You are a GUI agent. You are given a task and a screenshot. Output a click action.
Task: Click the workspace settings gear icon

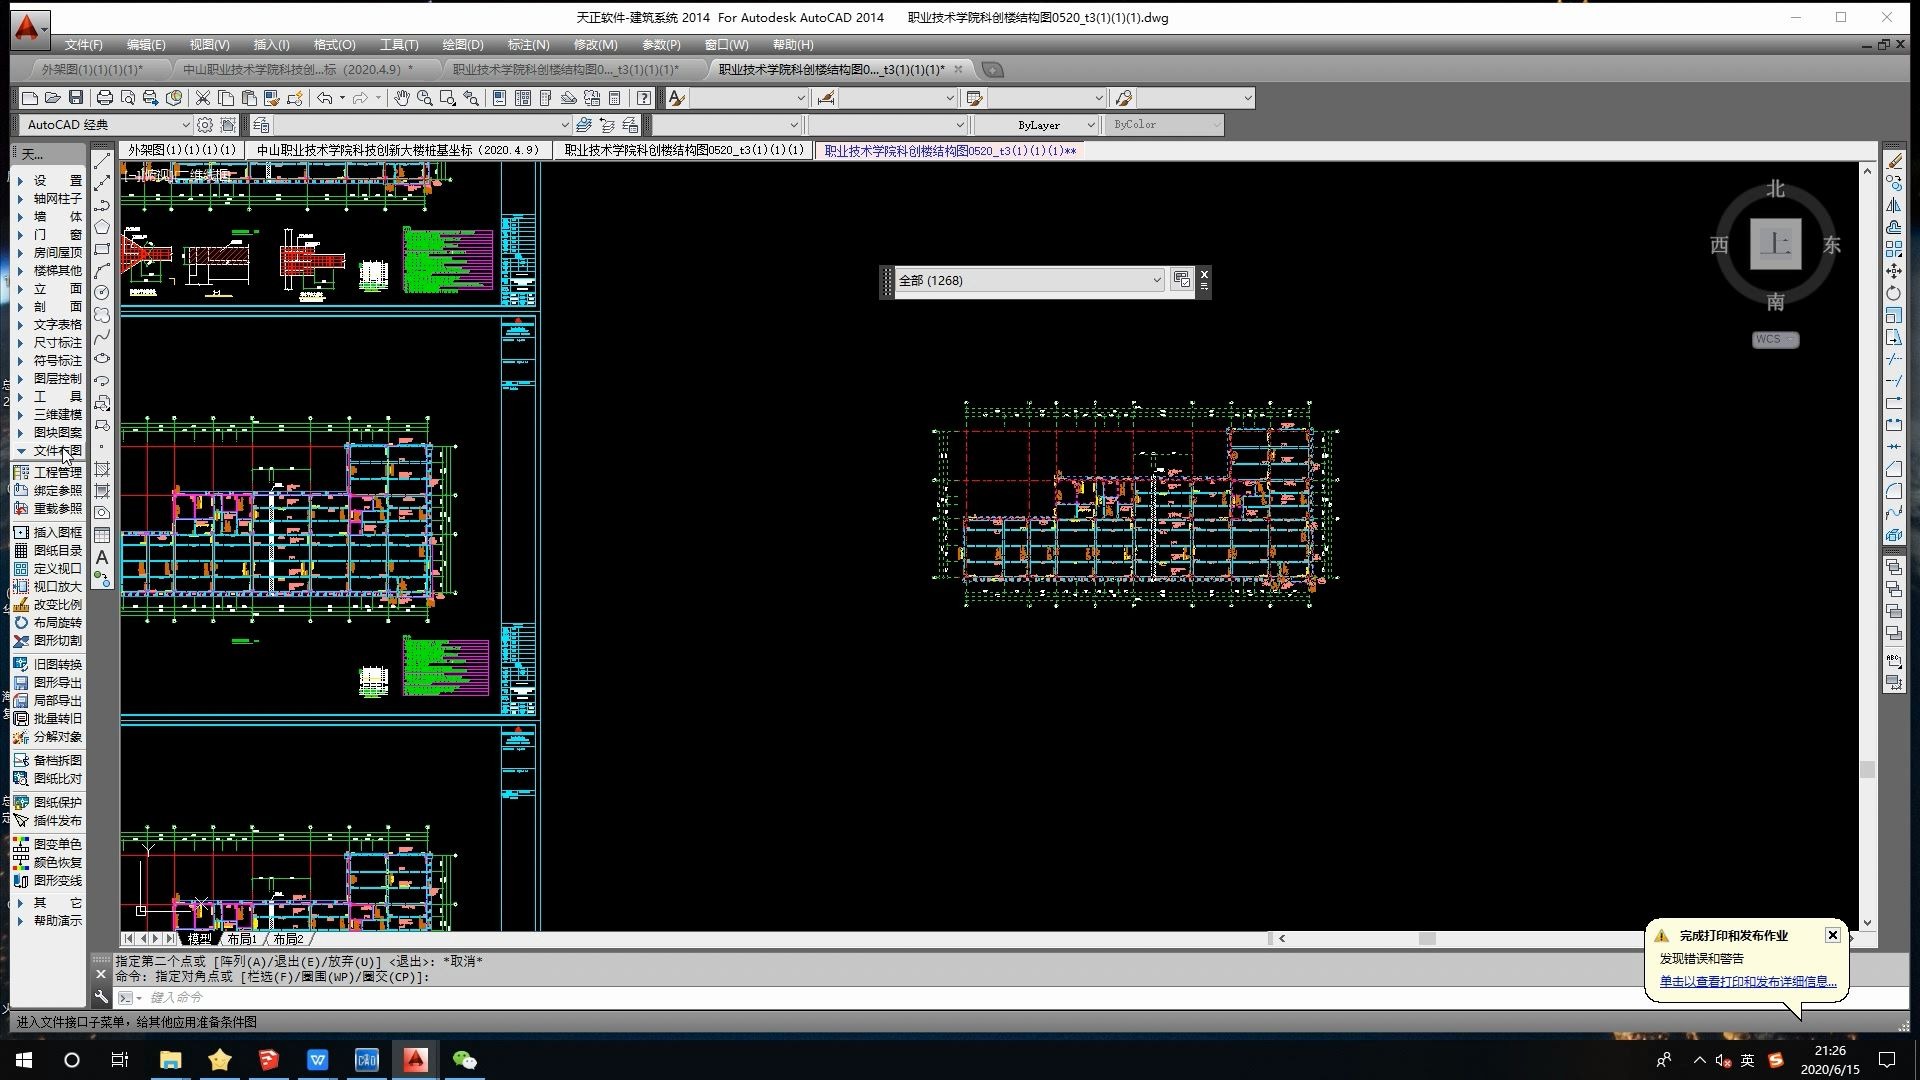(x=205, y=125)
